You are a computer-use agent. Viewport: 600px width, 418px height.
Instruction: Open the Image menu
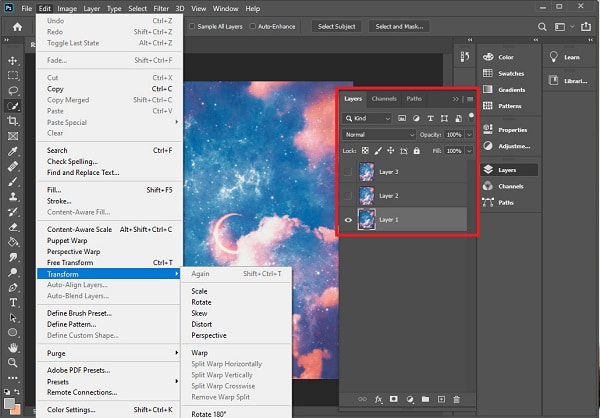[67, 8]
